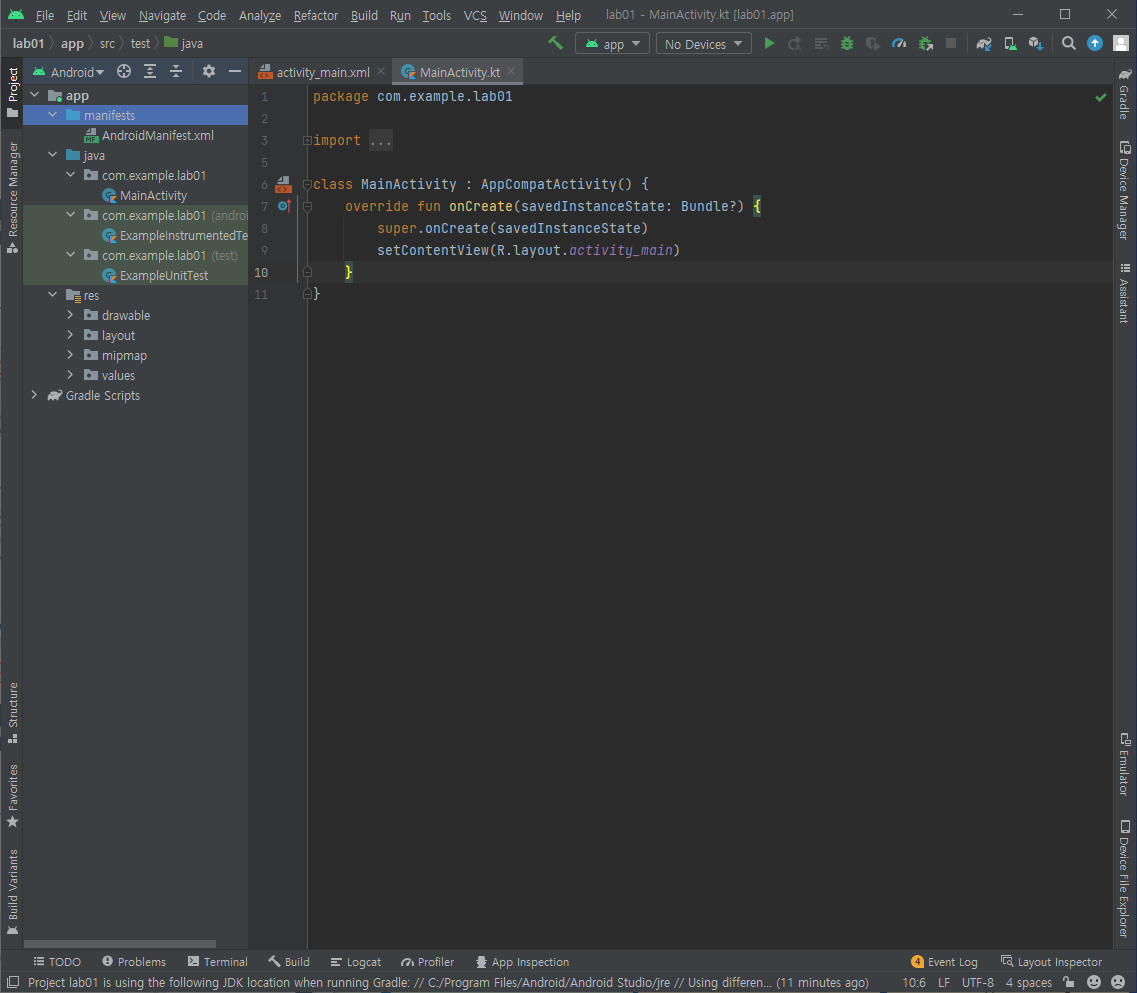Unfold the collapsed import block

click(307, 141)
